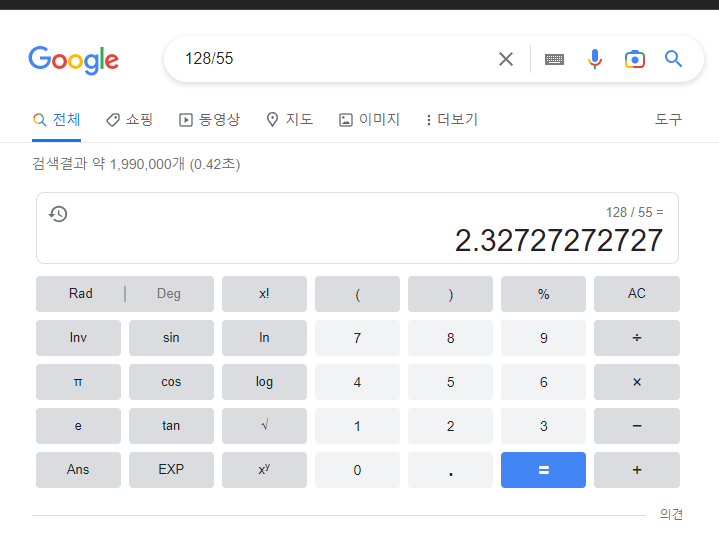Switch calculator to Deg mode
719x538 pixels.
tap(169, 294)
